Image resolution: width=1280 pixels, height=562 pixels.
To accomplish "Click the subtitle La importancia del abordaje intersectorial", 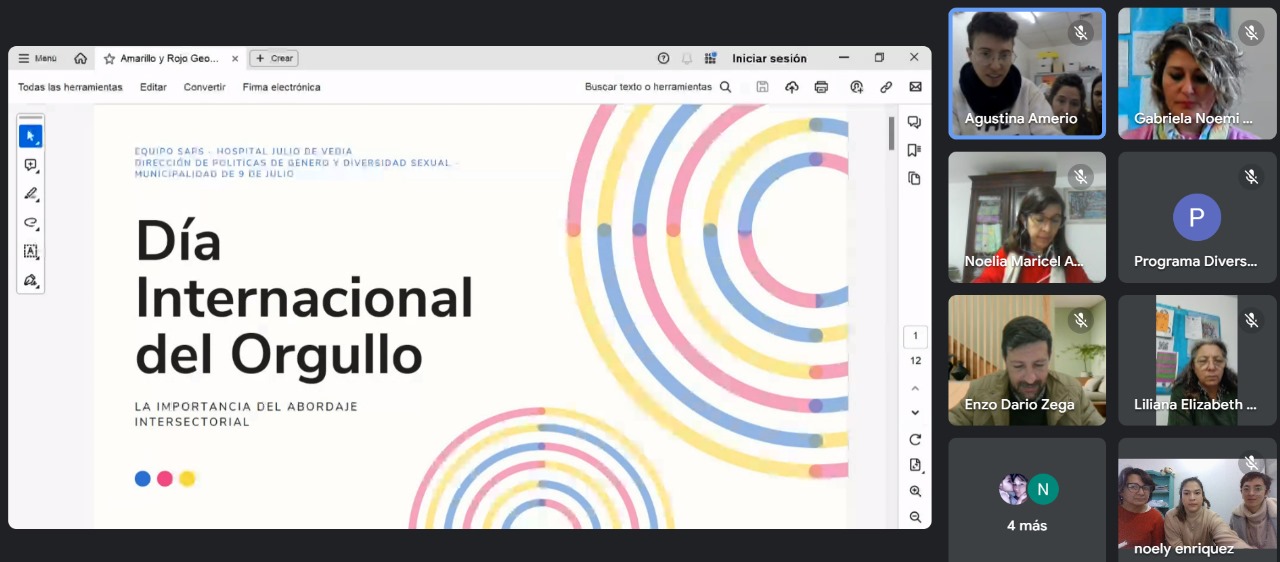I will [246, 414].
